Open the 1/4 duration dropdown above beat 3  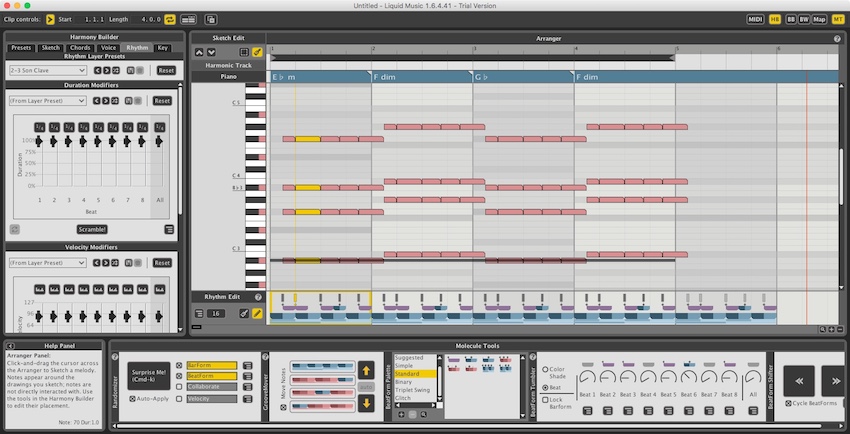click(69, 127)
